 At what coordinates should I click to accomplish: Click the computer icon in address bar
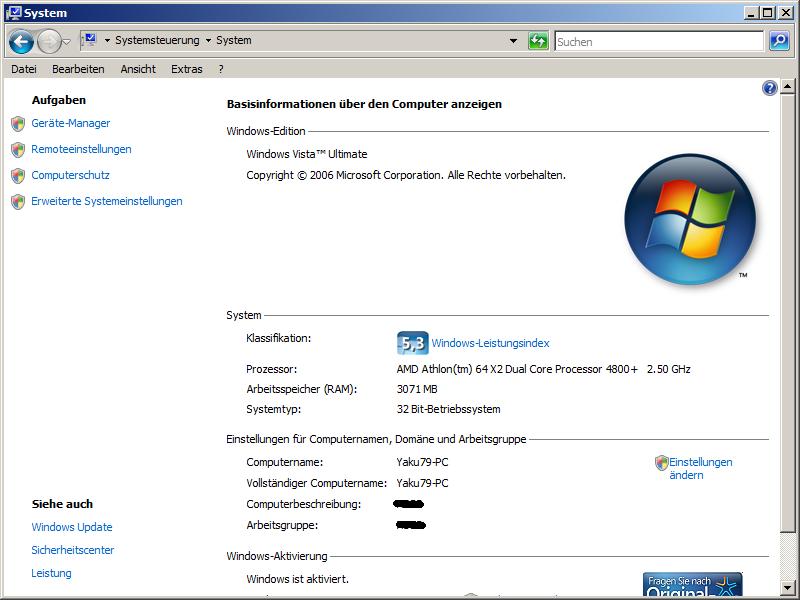click(x=89, y=40)
